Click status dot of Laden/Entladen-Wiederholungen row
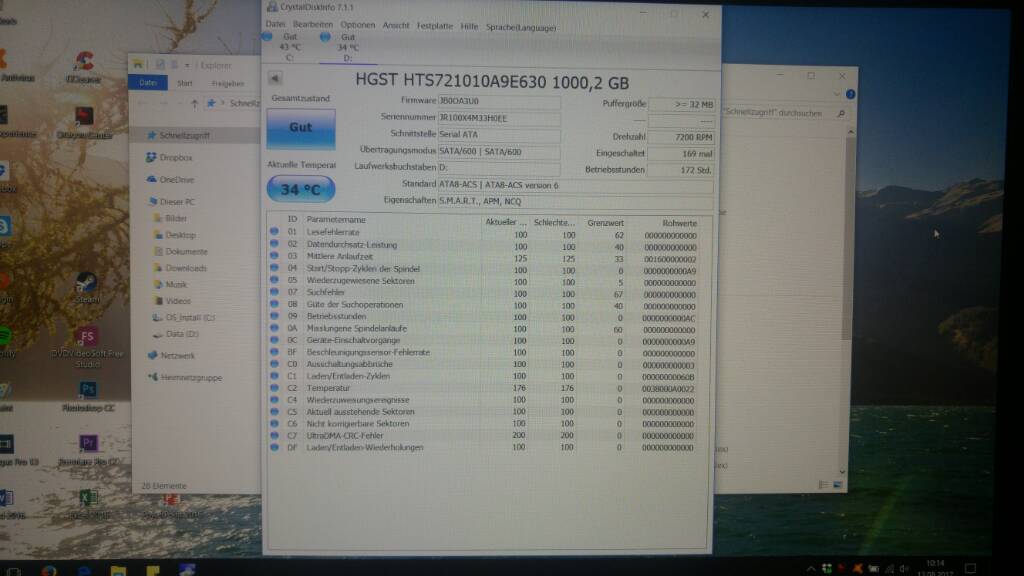The height and width of the screenshot is (576, 1024). point(274,447)
